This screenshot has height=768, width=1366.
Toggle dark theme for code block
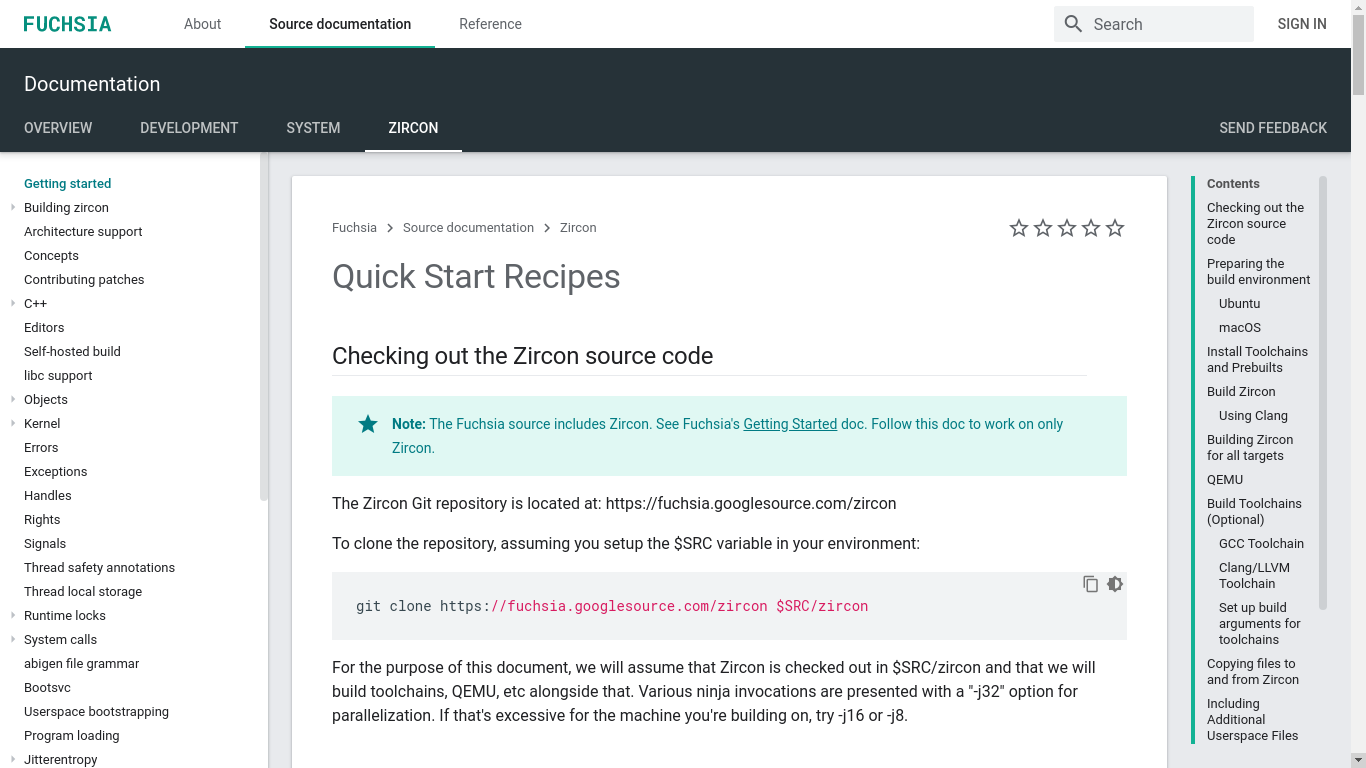click(1115, 584)
